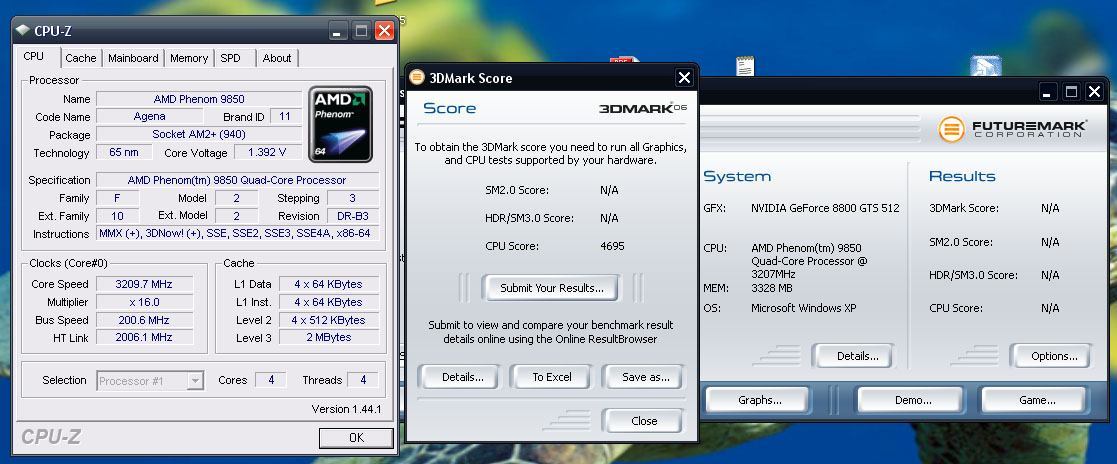This screenshot has width=1117, height=464.
Task: Select the CPU tab in CPU-Z
Action: tap(33, 56)
